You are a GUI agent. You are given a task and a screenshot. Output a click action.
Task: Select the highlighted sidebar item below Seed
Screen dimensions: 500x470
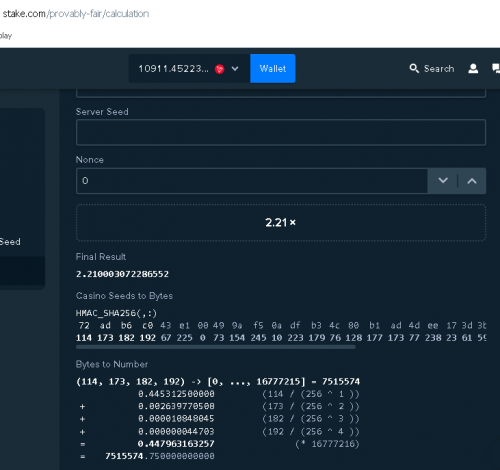[22, 270]
